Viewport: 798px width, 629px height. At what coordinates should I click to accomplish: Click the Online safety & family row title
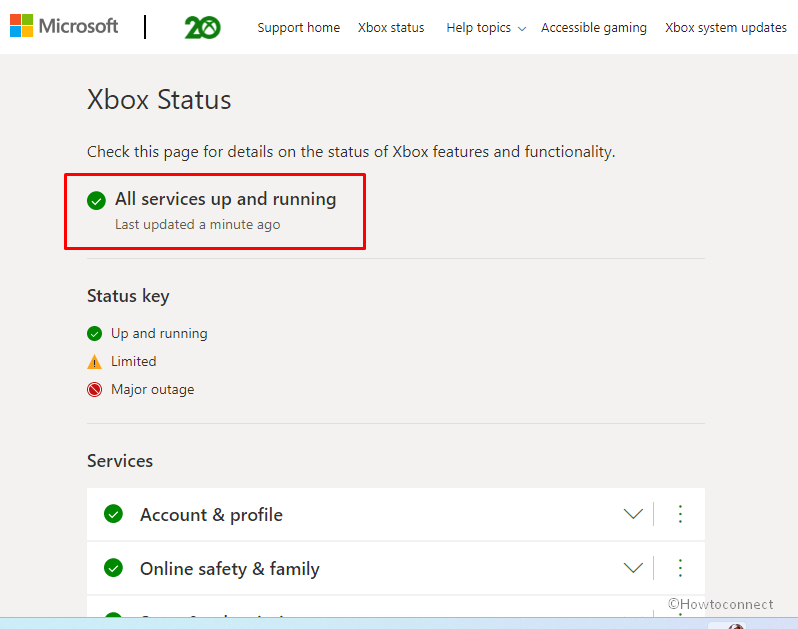230,569
